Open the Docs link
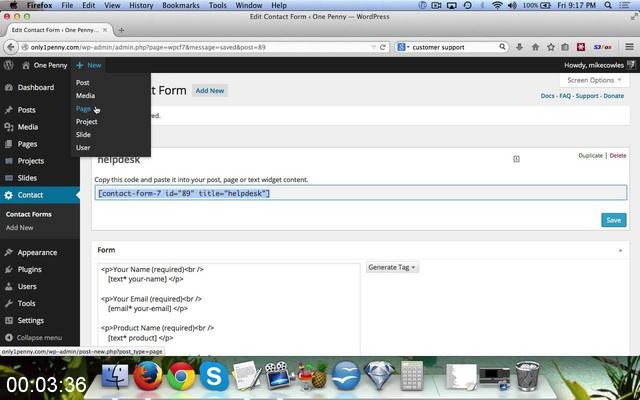The height and width of the screenshot is (400, 640). pos(547,96)
